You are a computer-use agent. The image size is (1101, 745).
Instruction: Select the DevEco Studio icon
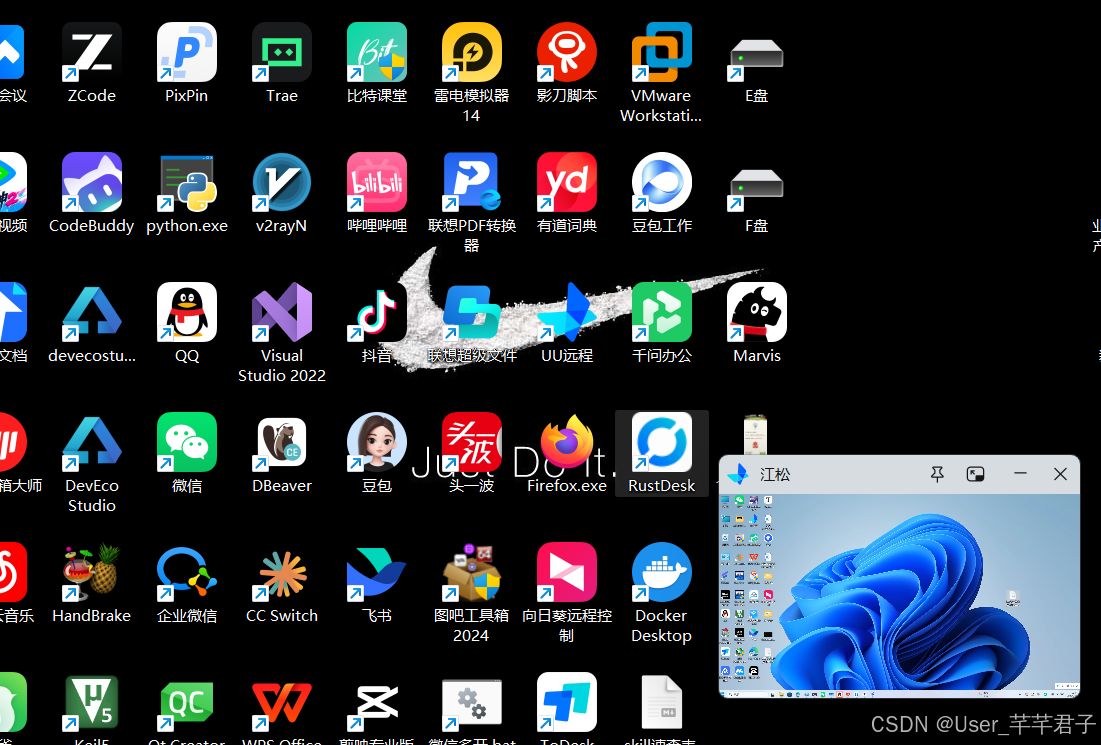click(92, 442)
